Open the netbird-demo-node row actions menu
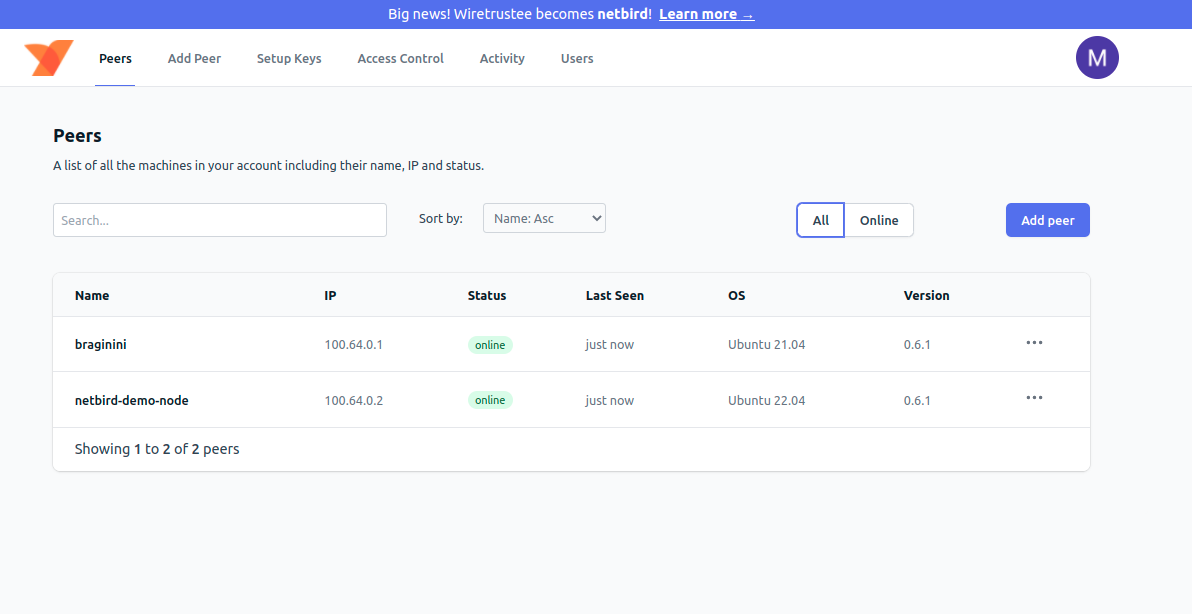The height and width of the screenshot is (614, 1192). click(1034, 398)
